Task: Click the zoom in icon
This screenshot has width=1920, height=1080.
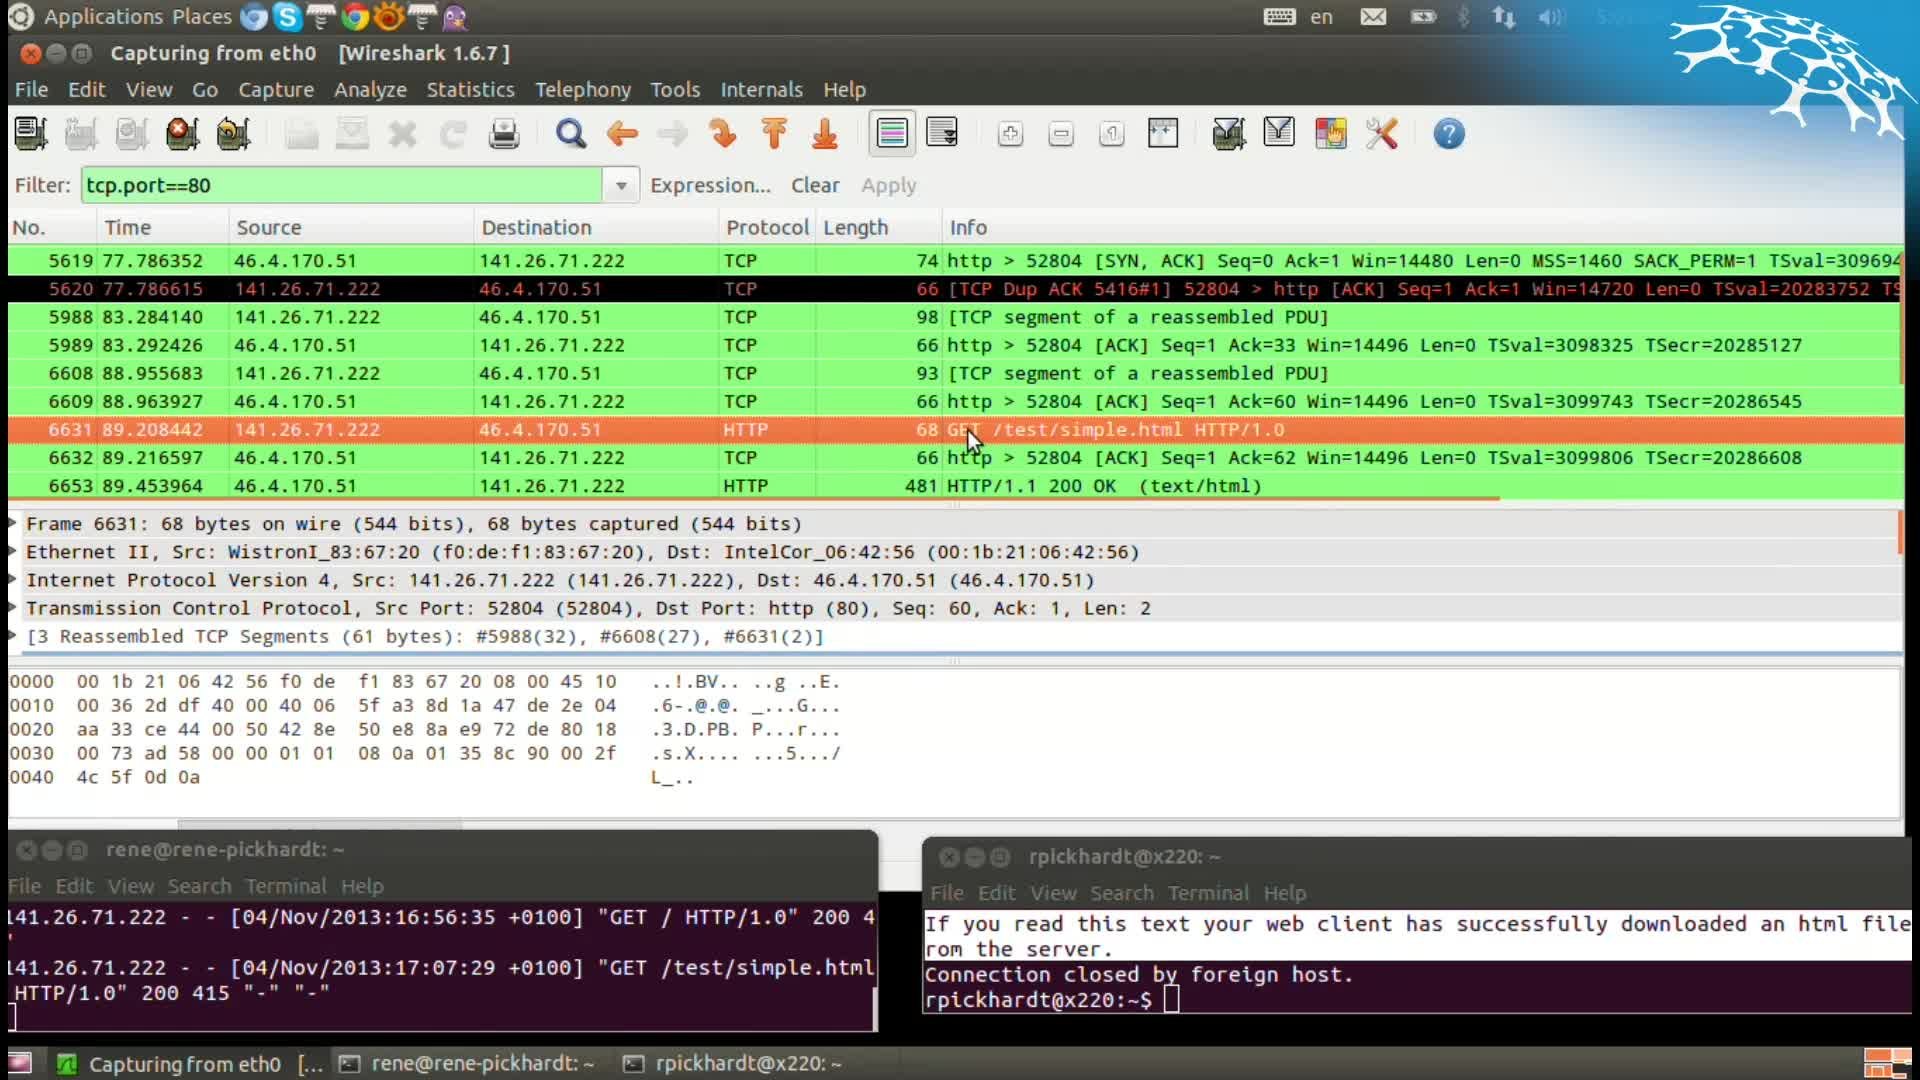Action: click(1010, 133)
